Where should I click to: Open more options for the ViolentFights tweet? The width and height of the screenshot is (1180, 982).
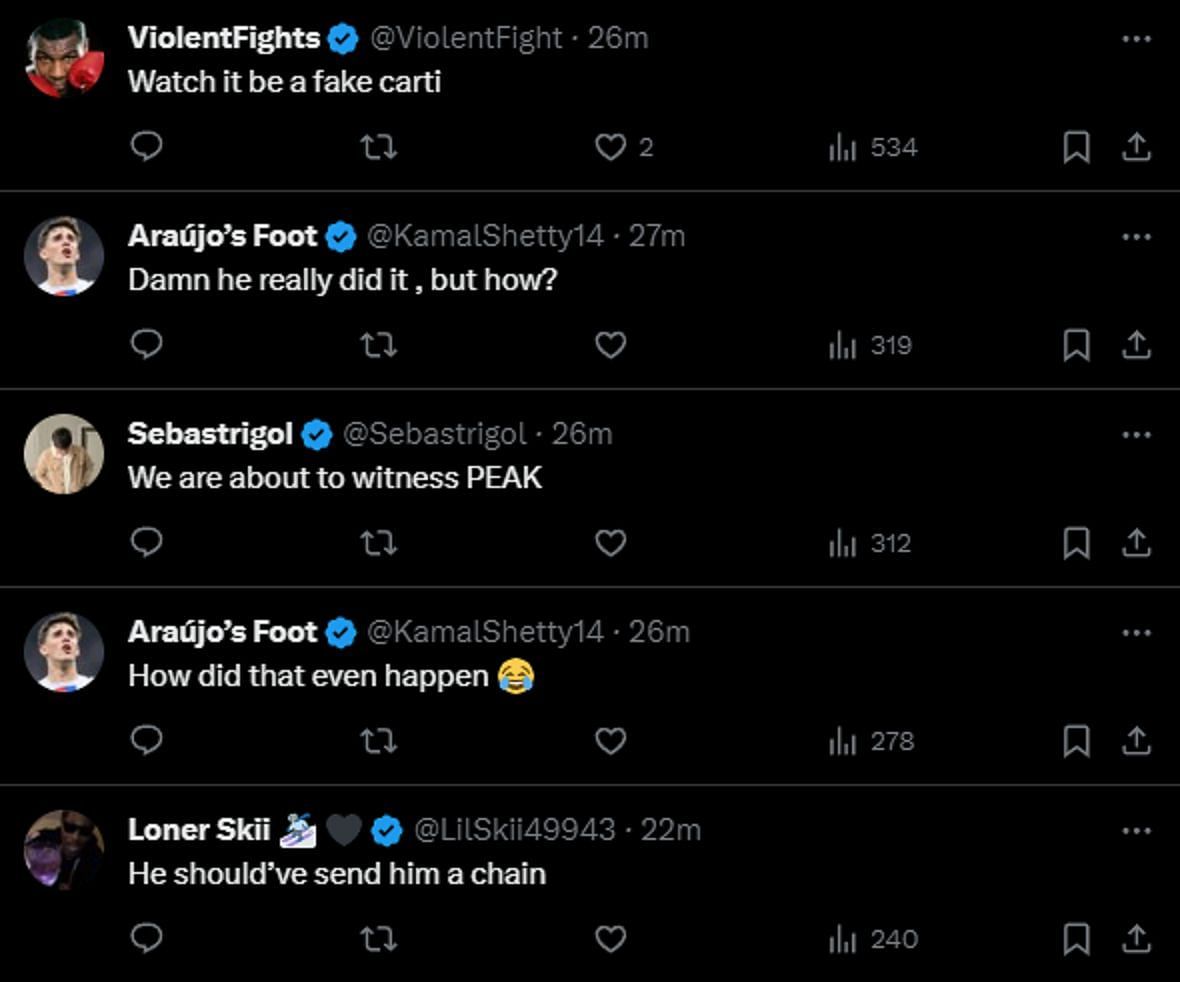click(x=1137, y=39)
